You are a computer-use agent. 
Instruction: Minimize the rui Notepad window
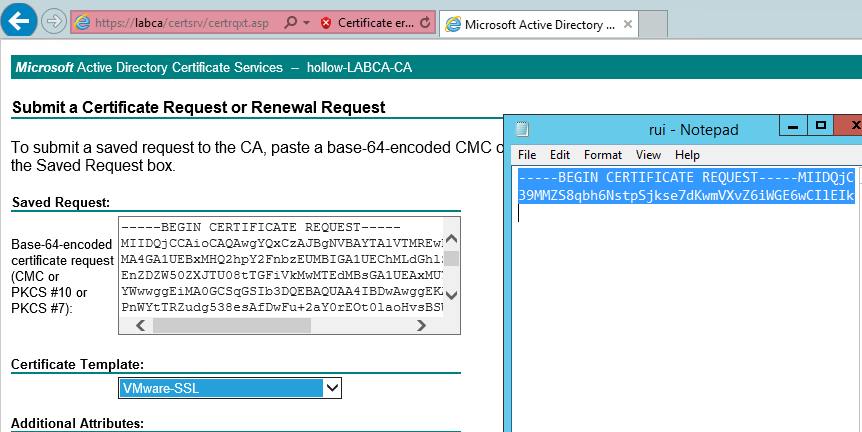pos(793,127)
